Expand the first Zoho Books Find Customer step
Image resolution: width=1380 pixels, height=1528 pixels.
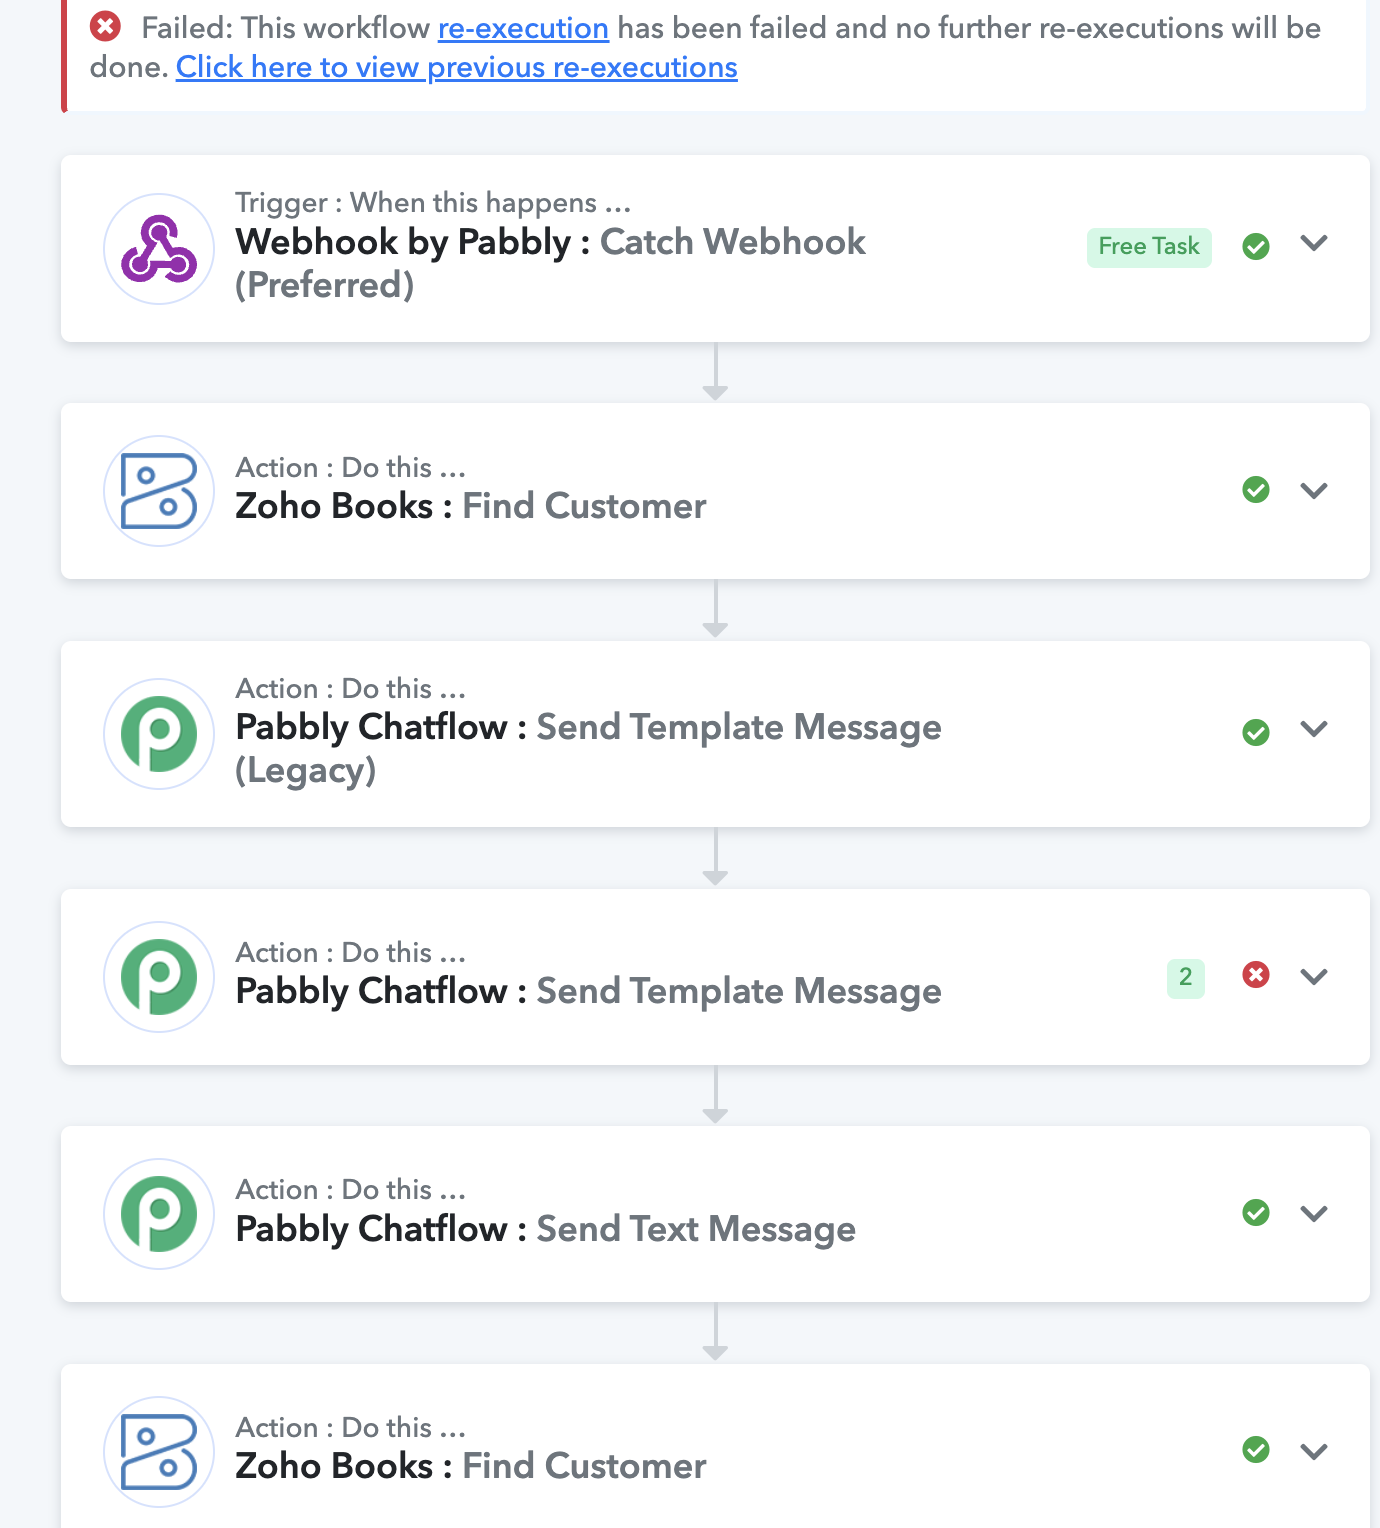click(1314, 490)
